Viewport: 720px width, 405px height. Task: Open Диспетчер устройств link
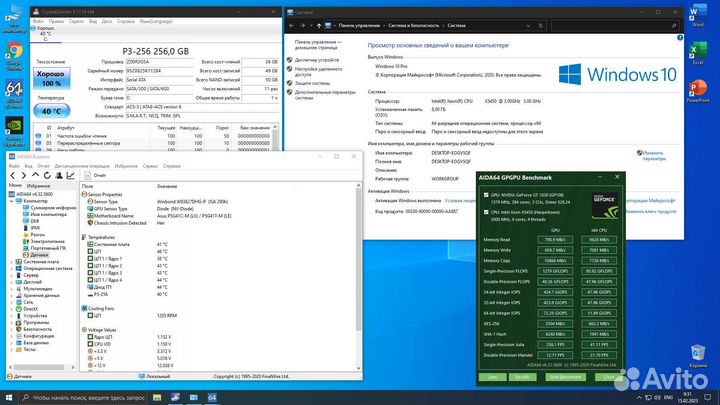tap(317, 60)
